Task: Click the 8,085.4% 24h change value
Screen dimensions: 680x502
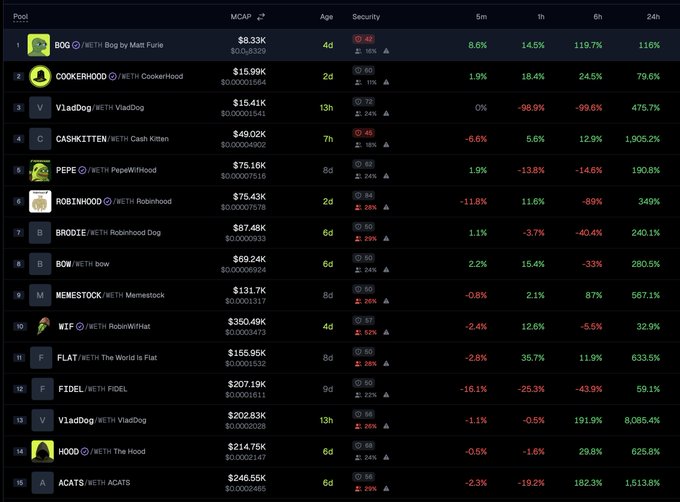Action: point(642,420)
